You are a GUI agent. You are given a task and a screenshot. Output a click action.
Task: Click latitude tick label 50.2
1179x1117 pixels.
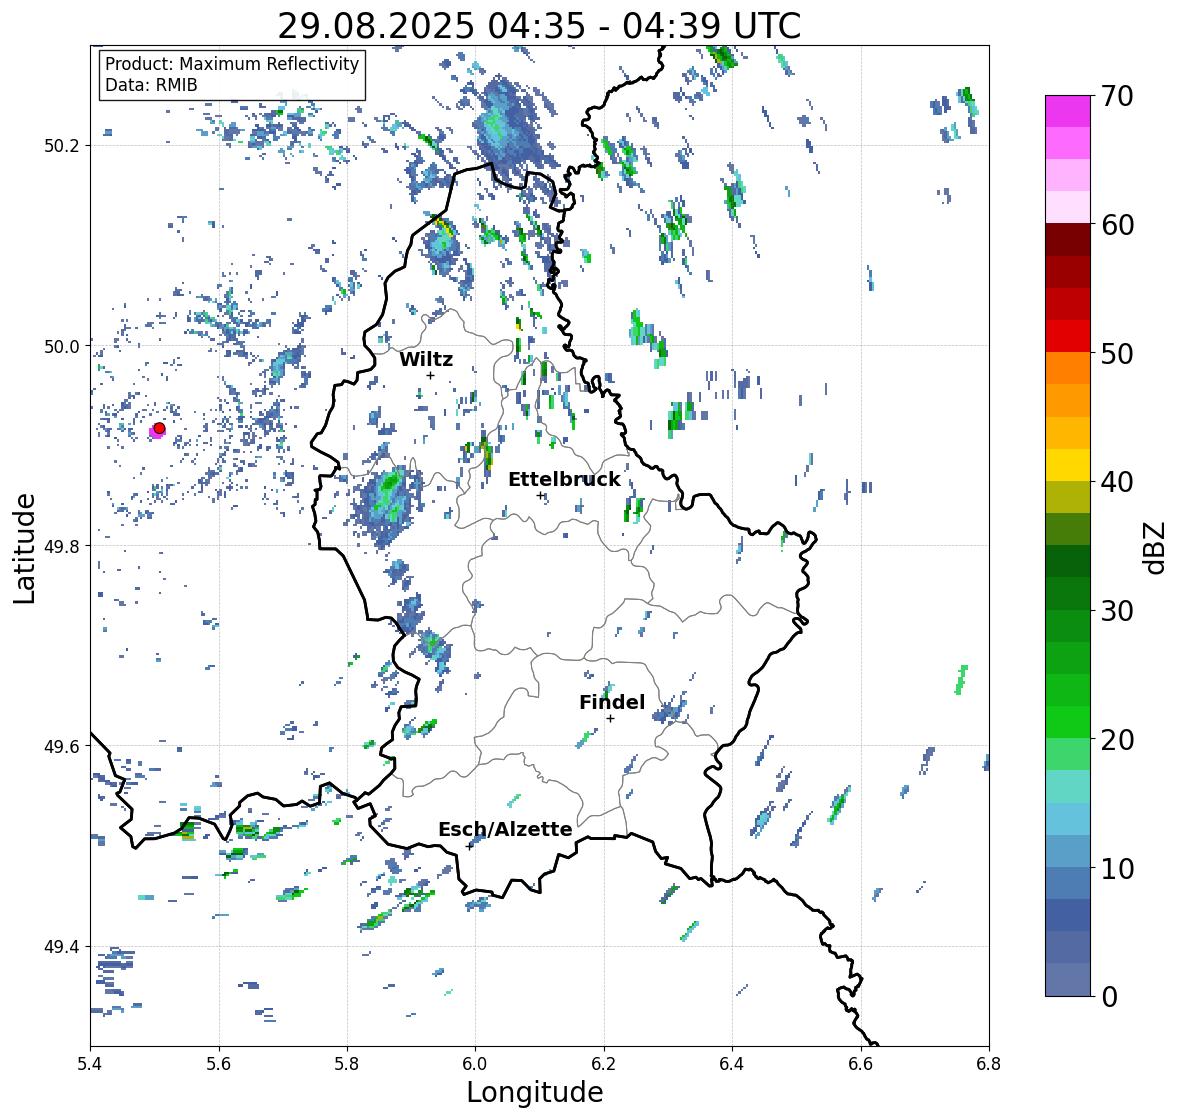tap(62, 146)
